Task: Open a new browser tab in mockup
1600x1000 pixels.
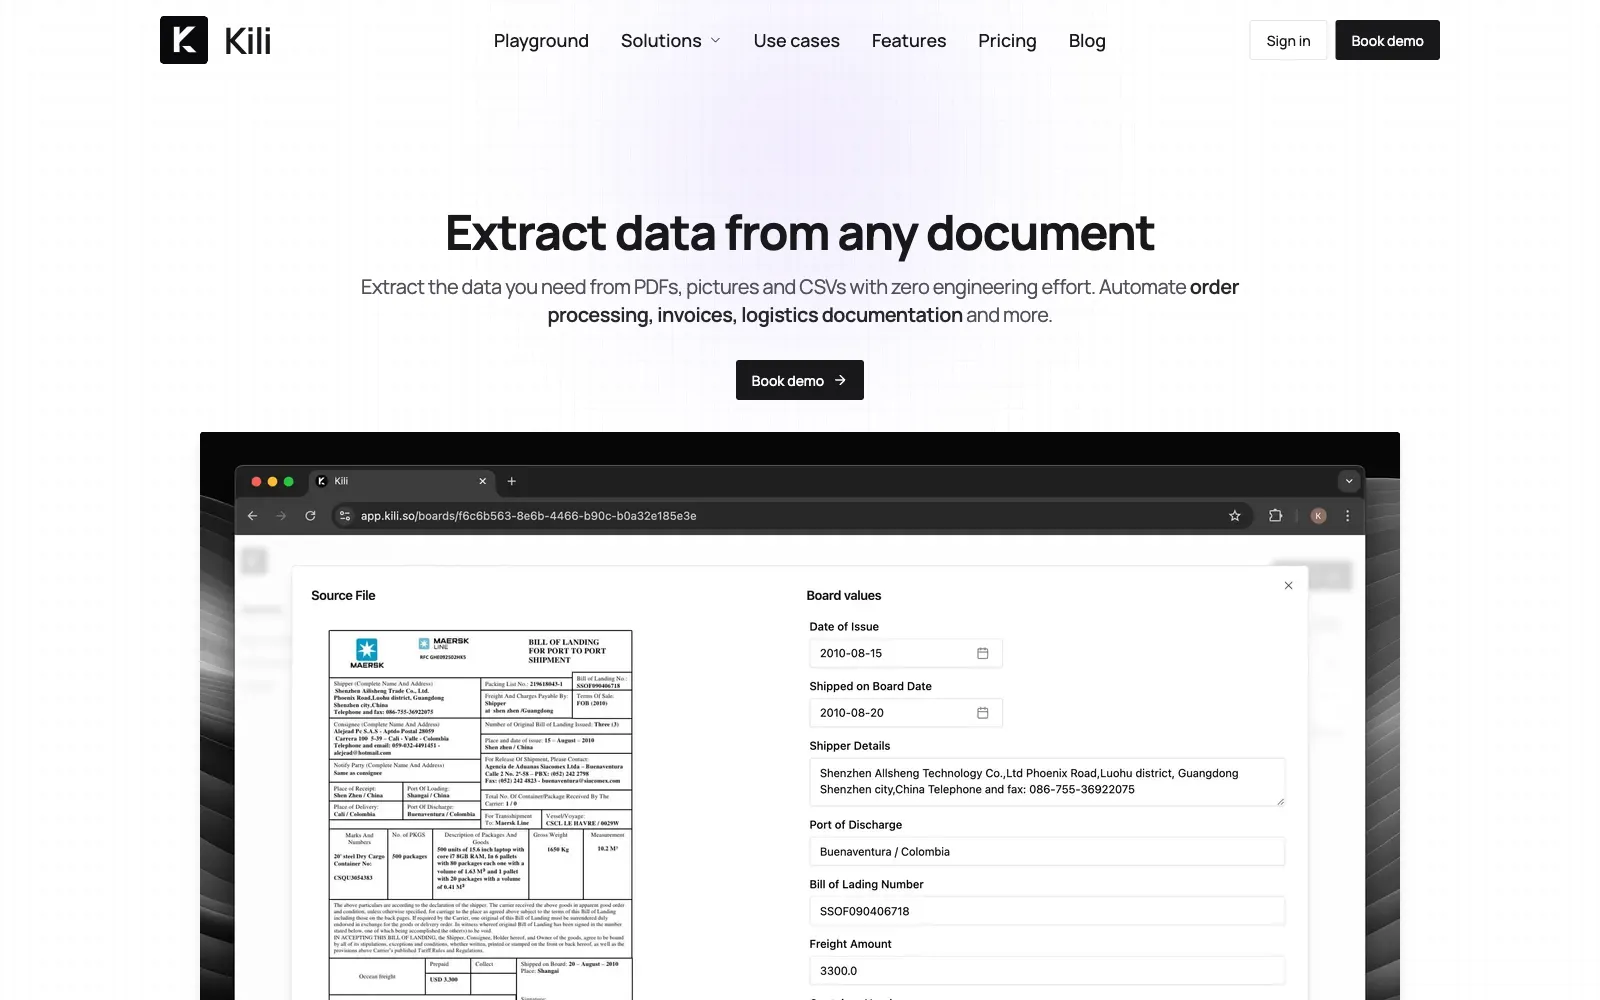Action: [511, 481]
